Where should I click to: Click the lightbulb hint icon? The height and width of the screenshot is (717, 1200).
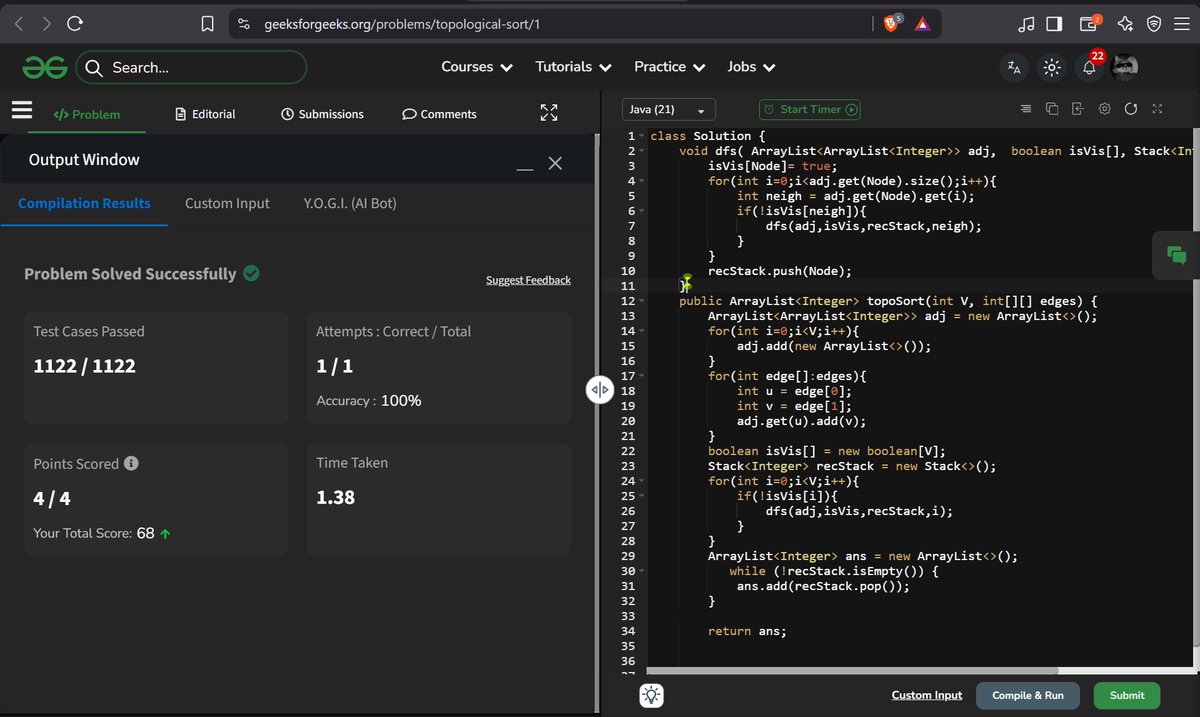651,695
